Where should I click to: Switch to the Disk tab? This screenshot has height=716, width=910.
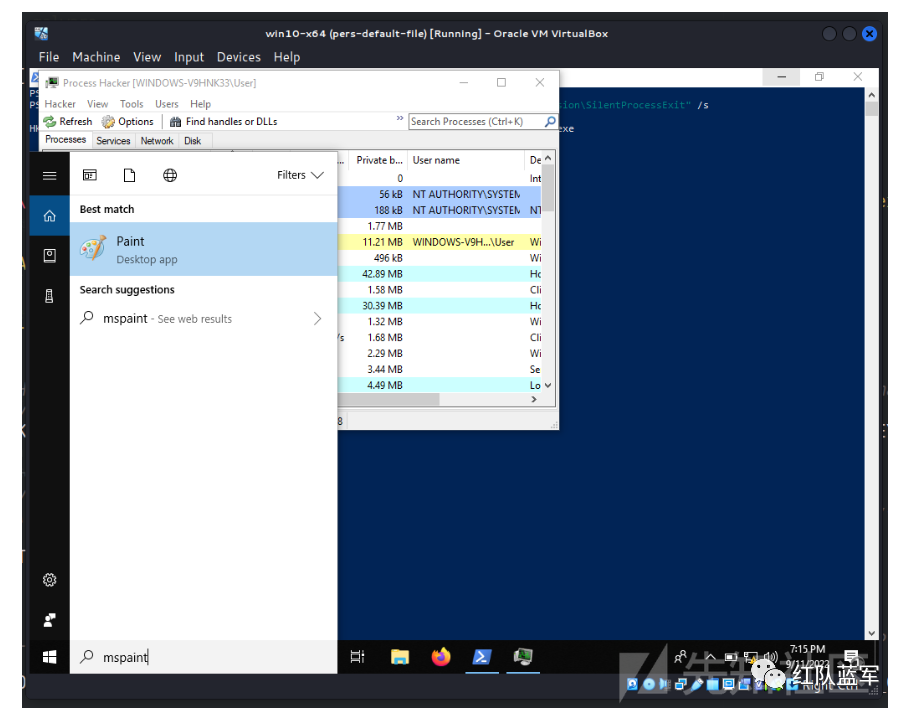click(193, 140)
